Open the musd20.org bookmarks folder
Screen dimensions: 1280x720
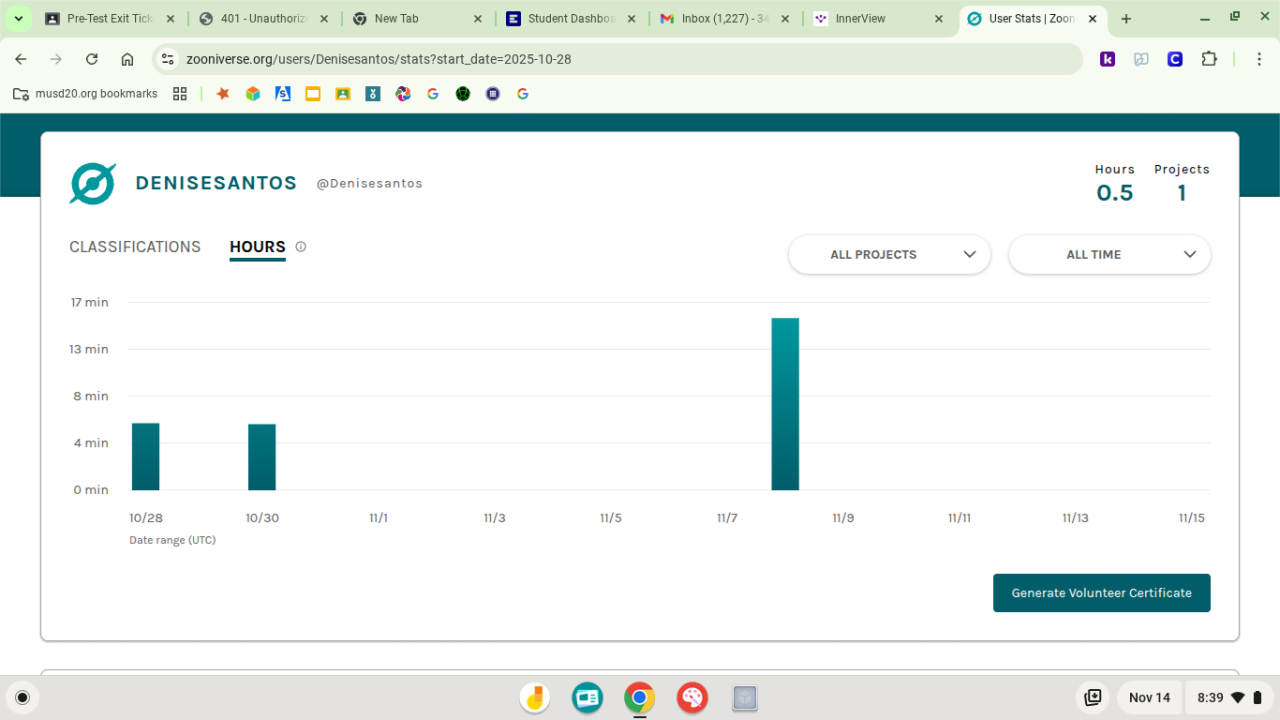tap(85, 94)
